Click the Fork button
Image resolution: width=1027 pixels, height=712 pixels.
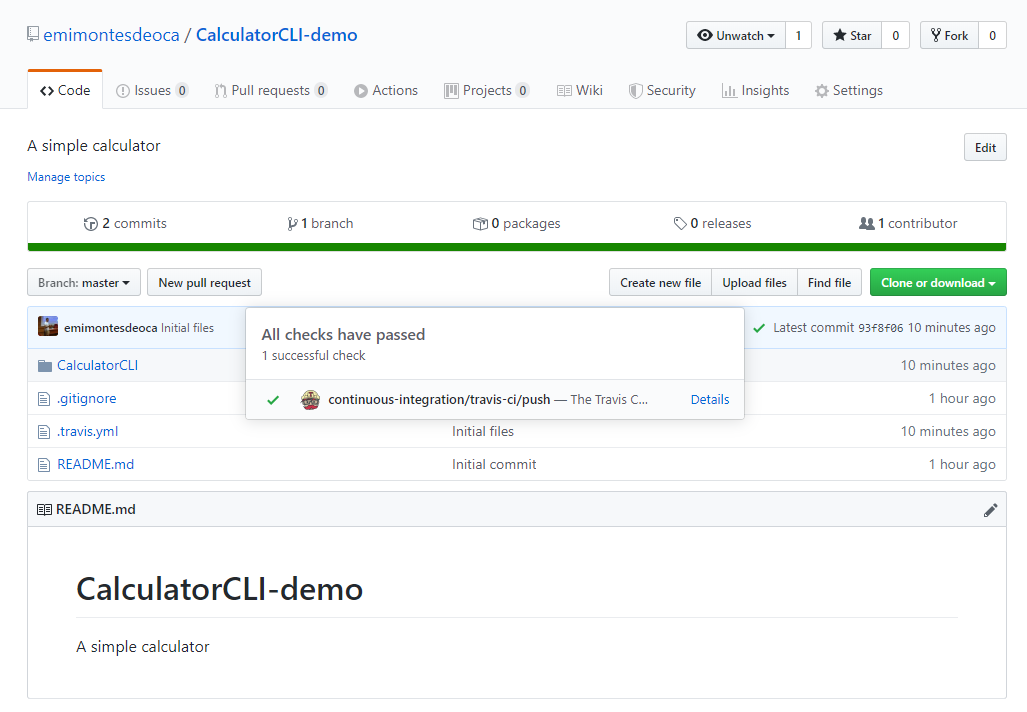click(949, 36)
